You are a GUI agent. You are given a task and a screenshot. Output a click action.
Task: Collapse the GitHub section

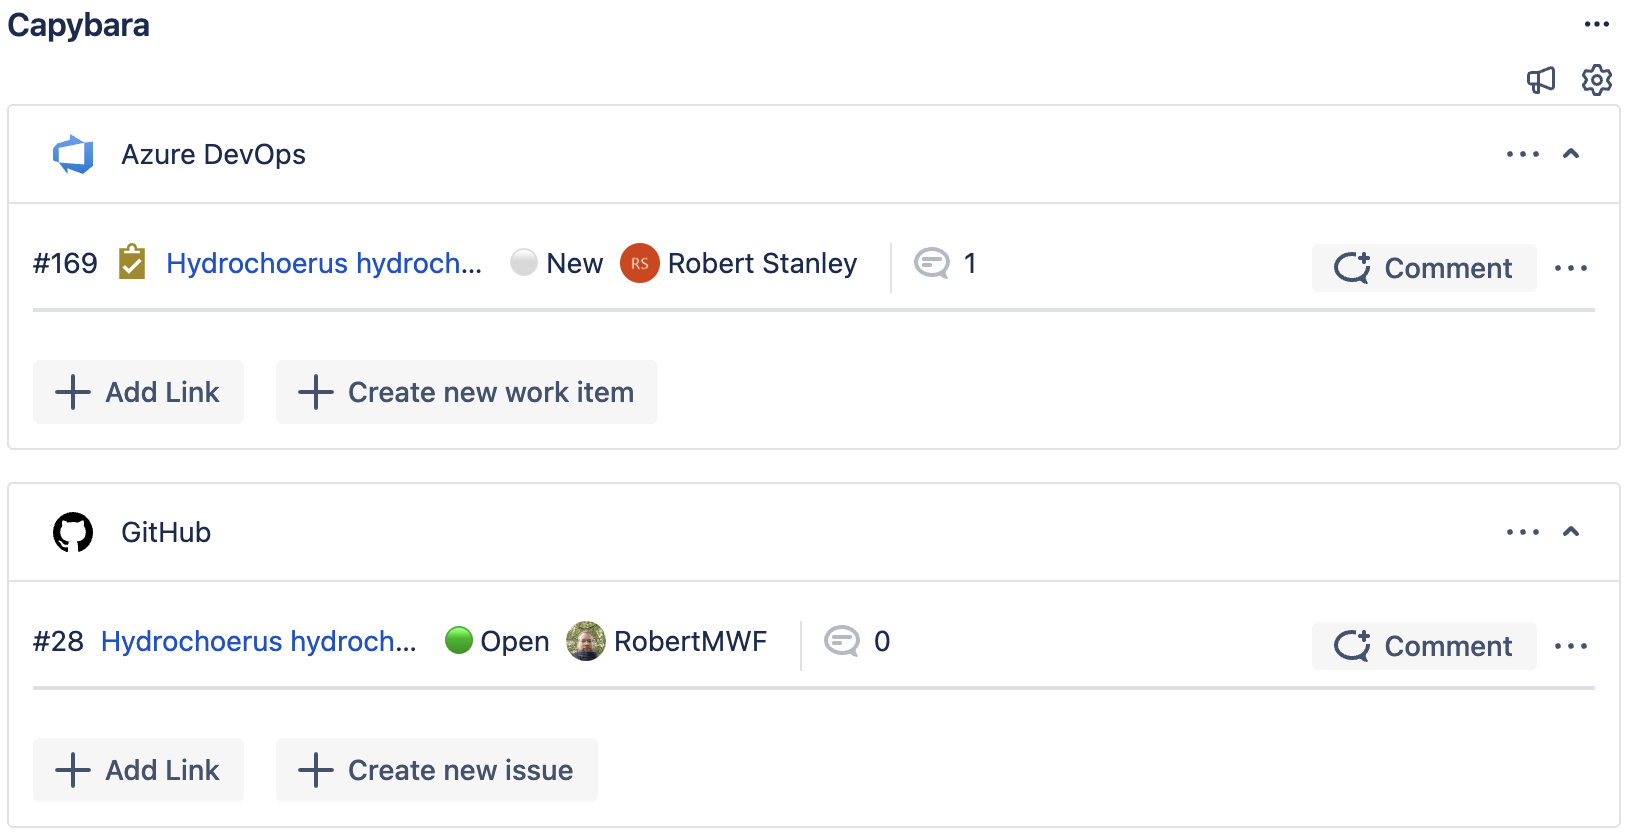pos(1571,532)
